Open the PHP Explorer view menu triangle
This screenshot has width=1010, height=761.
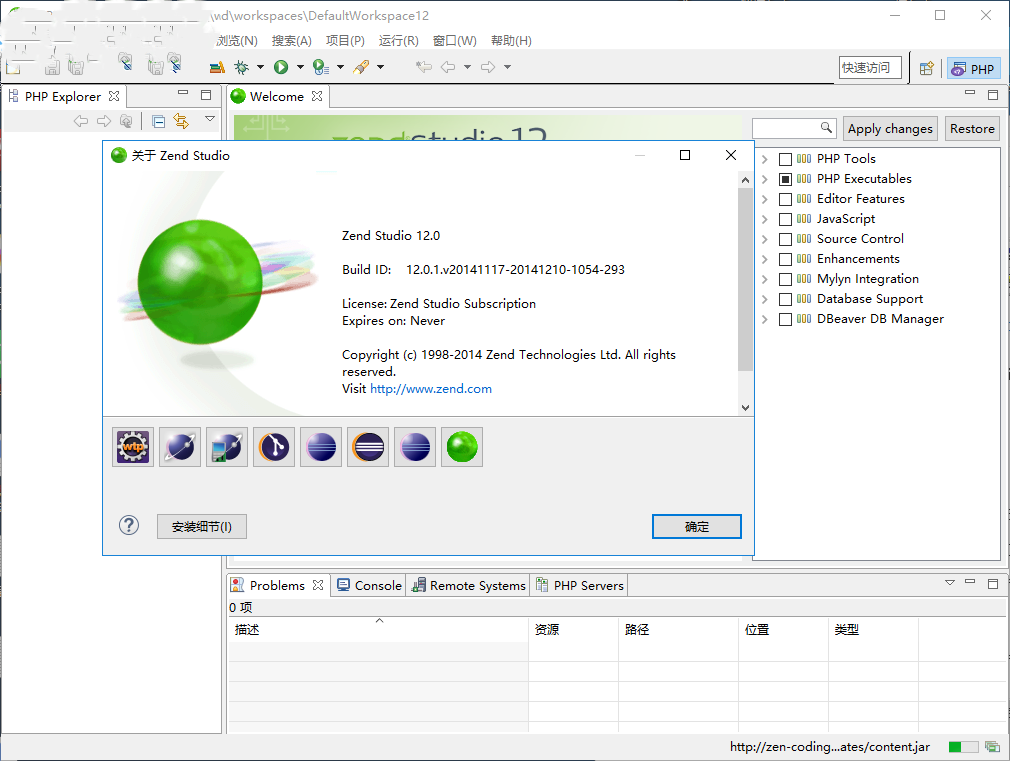pos(210,119)
